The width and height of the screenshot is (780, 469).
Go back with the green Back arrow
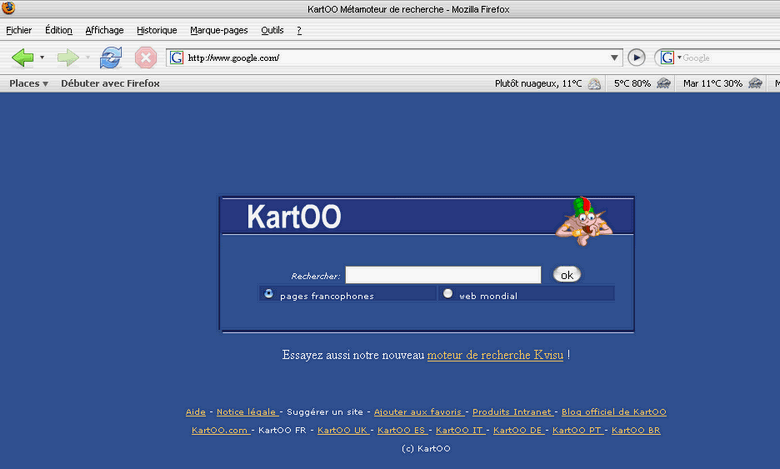pyautogui.click(x=23, y=58)
